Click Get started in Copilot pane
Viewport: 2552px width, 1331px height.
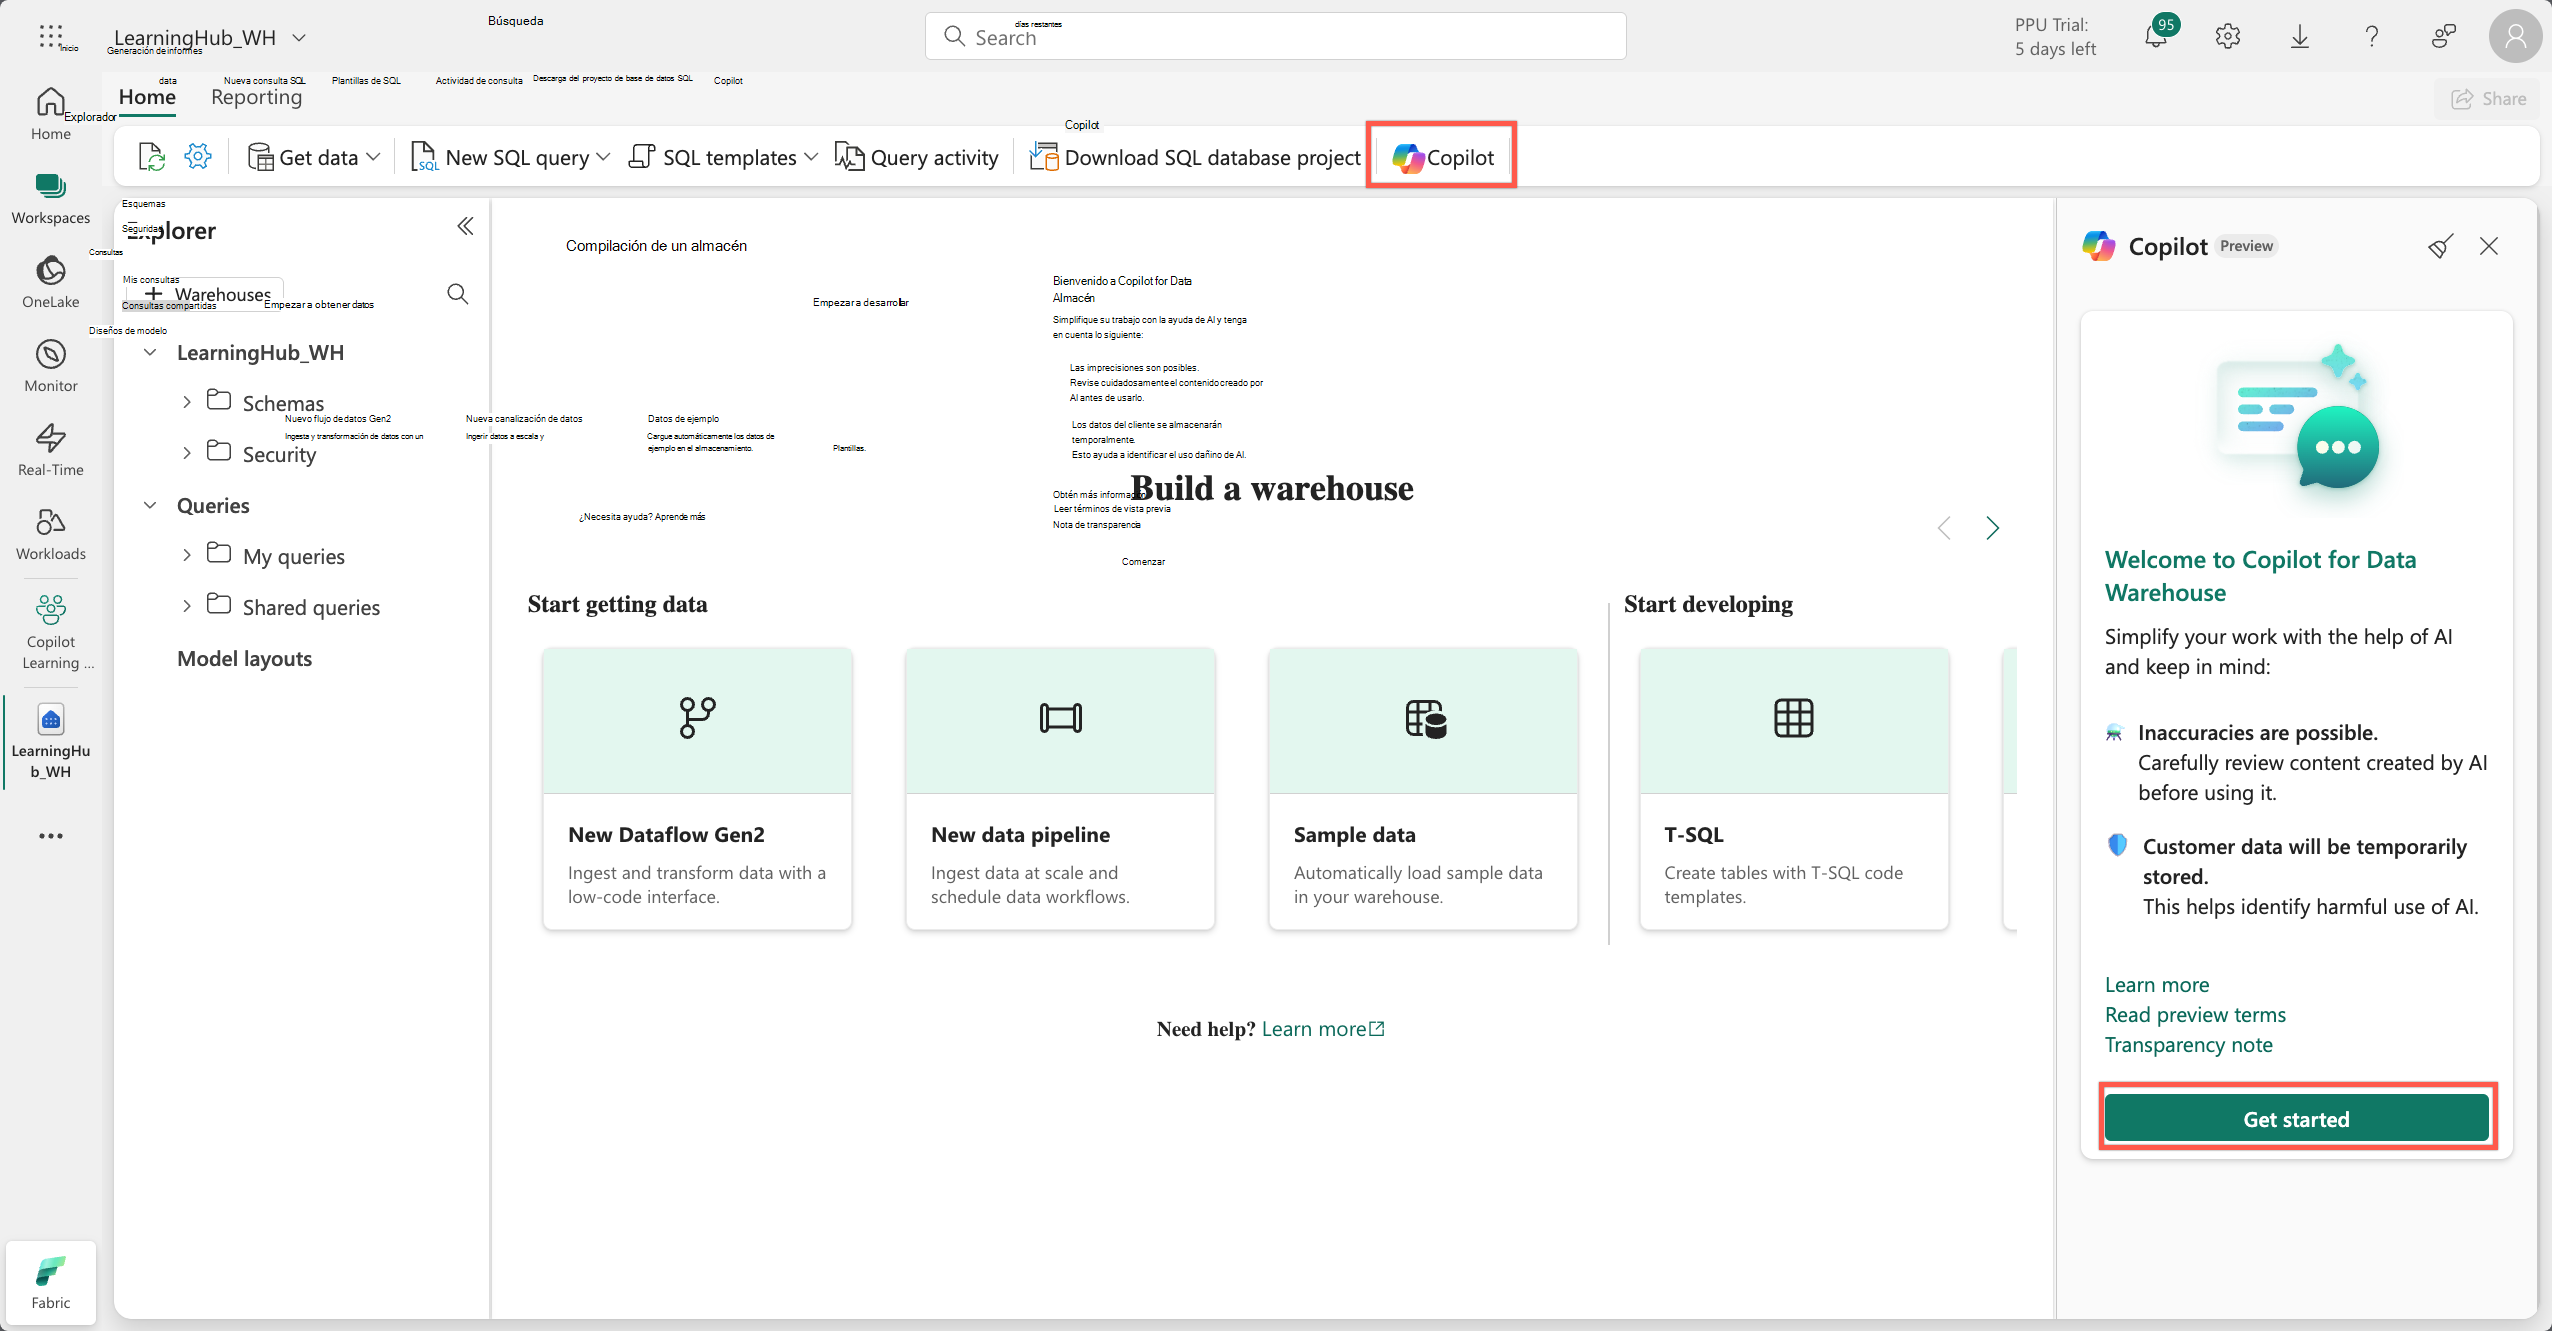pos(2296,1119)
